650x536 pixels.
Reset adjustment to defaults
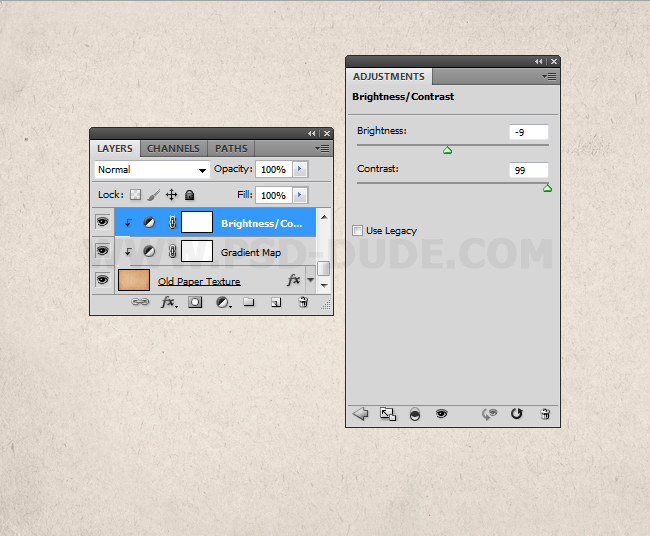click(517, 413)
